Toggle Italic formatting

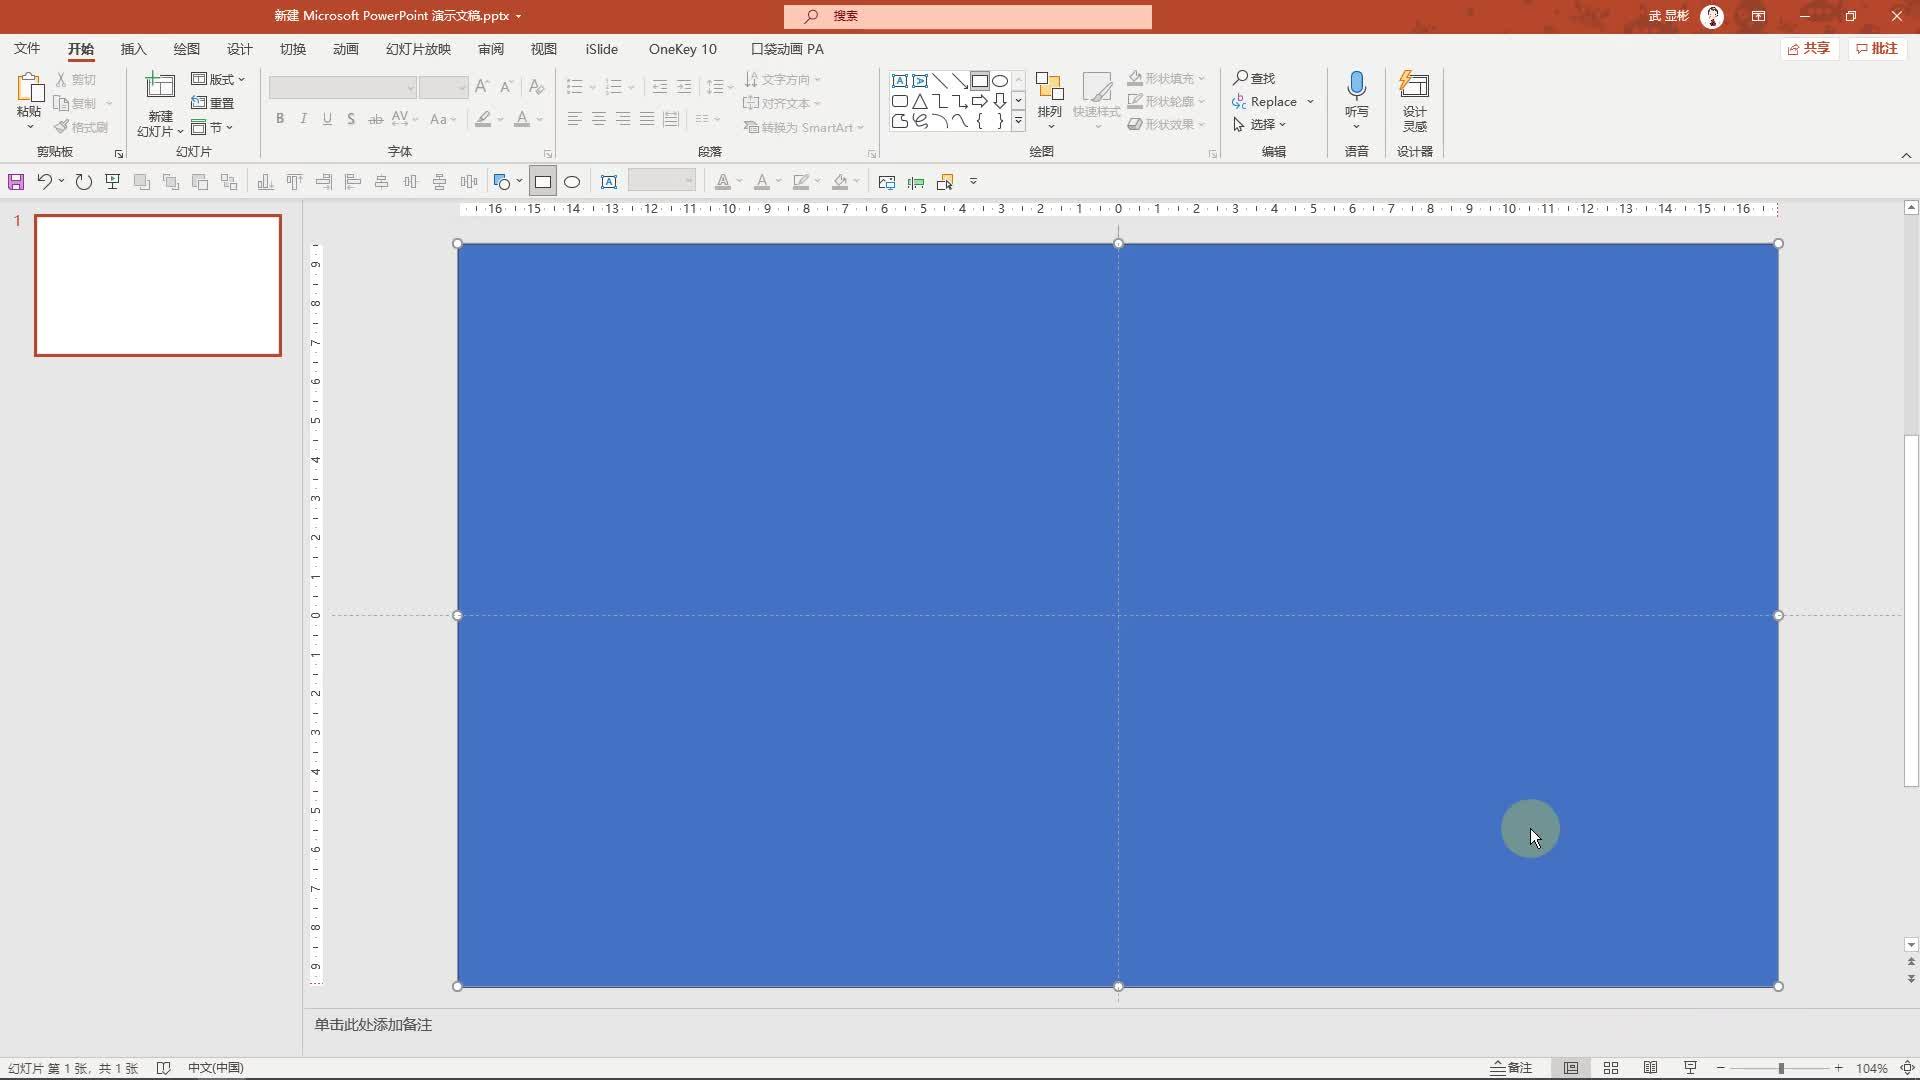[303, 119]
